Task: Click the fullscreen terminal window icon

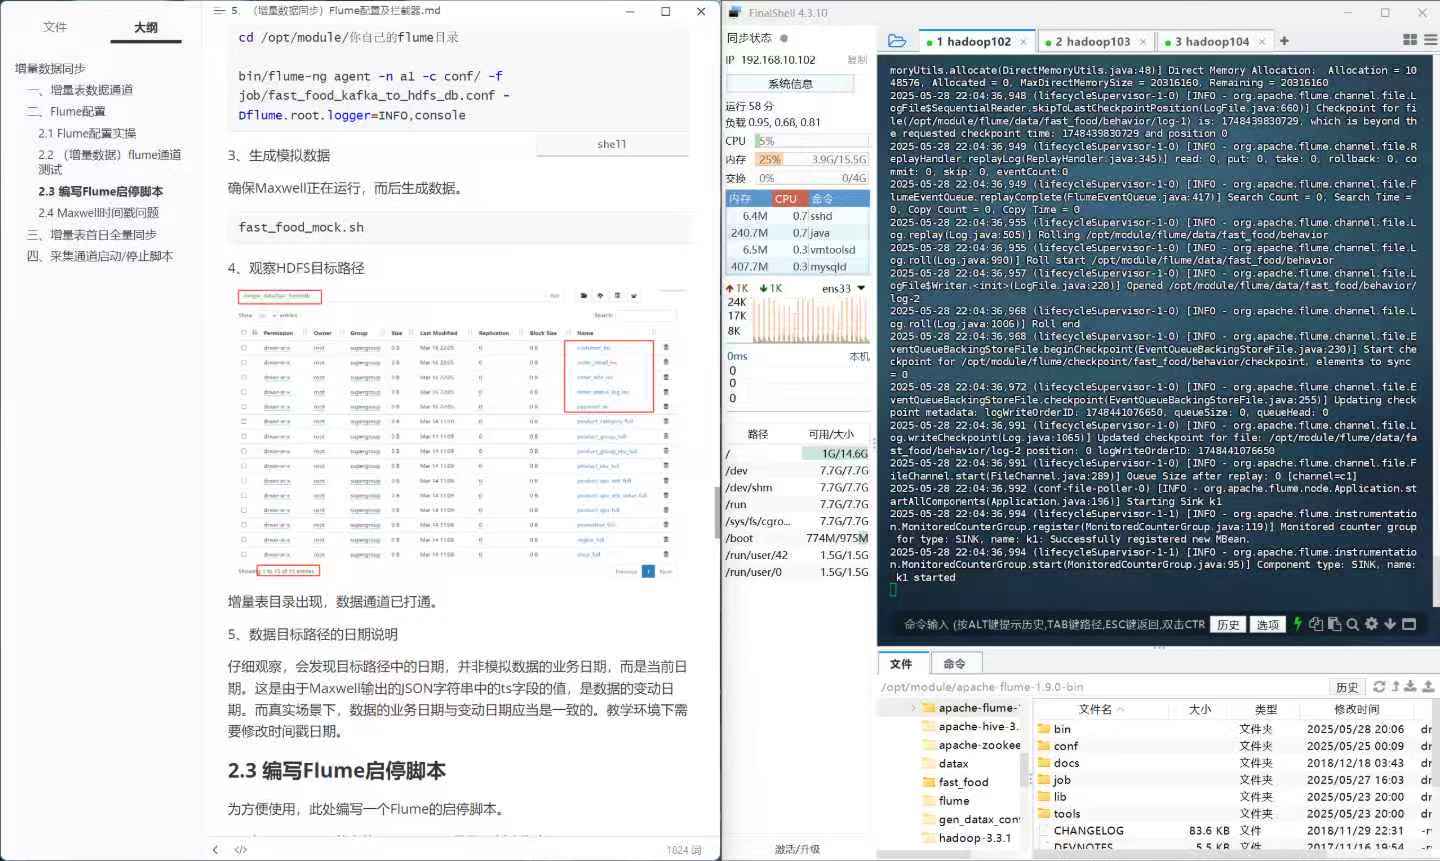Action: [x=1409, y=624]
